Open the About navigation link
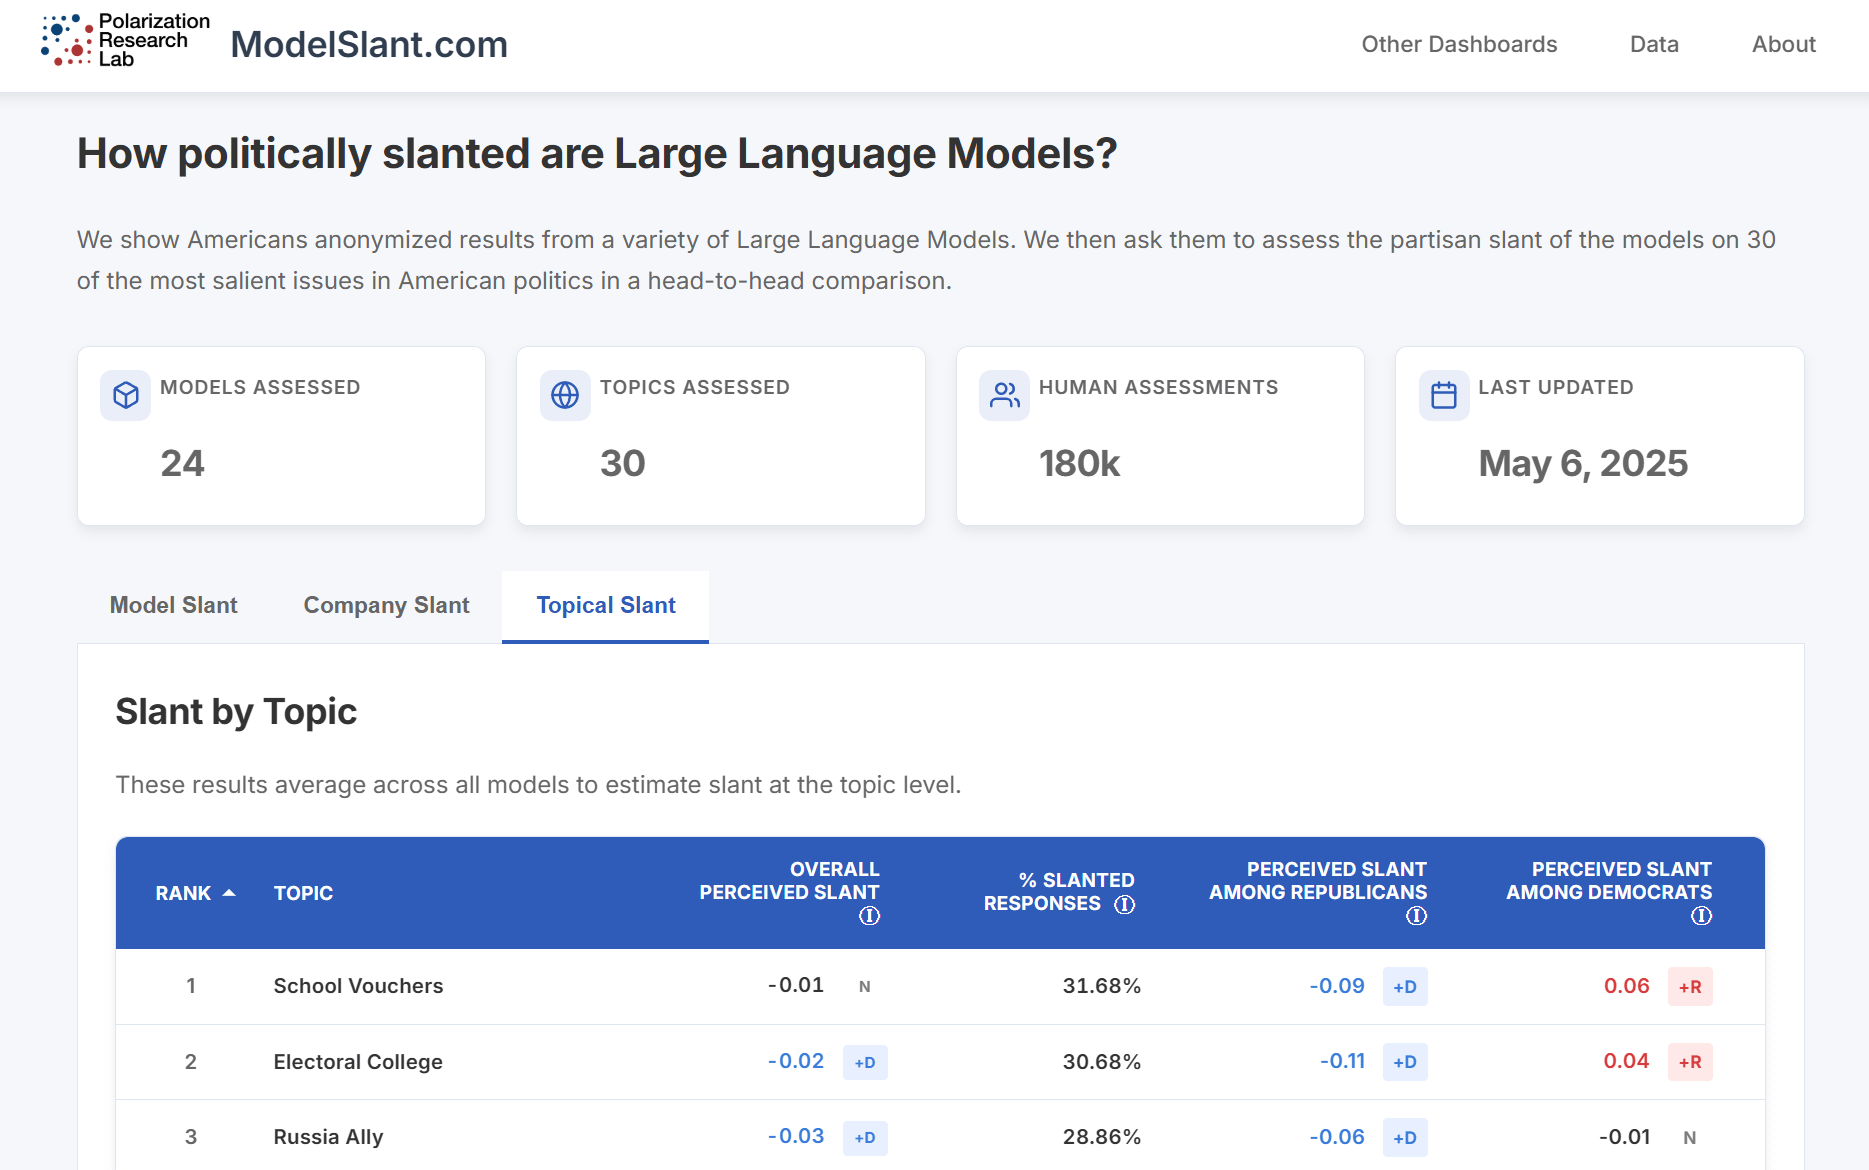 (1783, 44)
